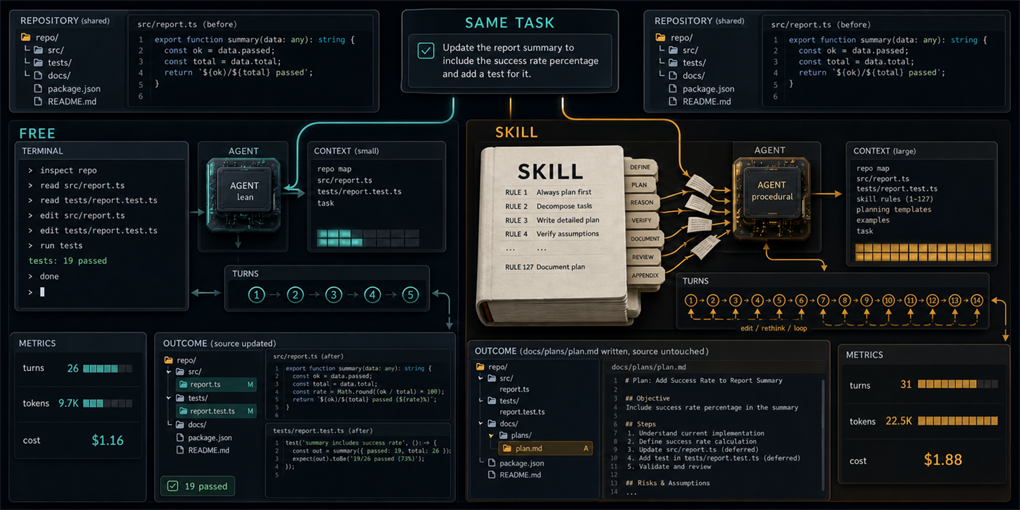Click orange turn circle 7
Viewport: 1020px width, 510px height.
[x=823, y=301]
